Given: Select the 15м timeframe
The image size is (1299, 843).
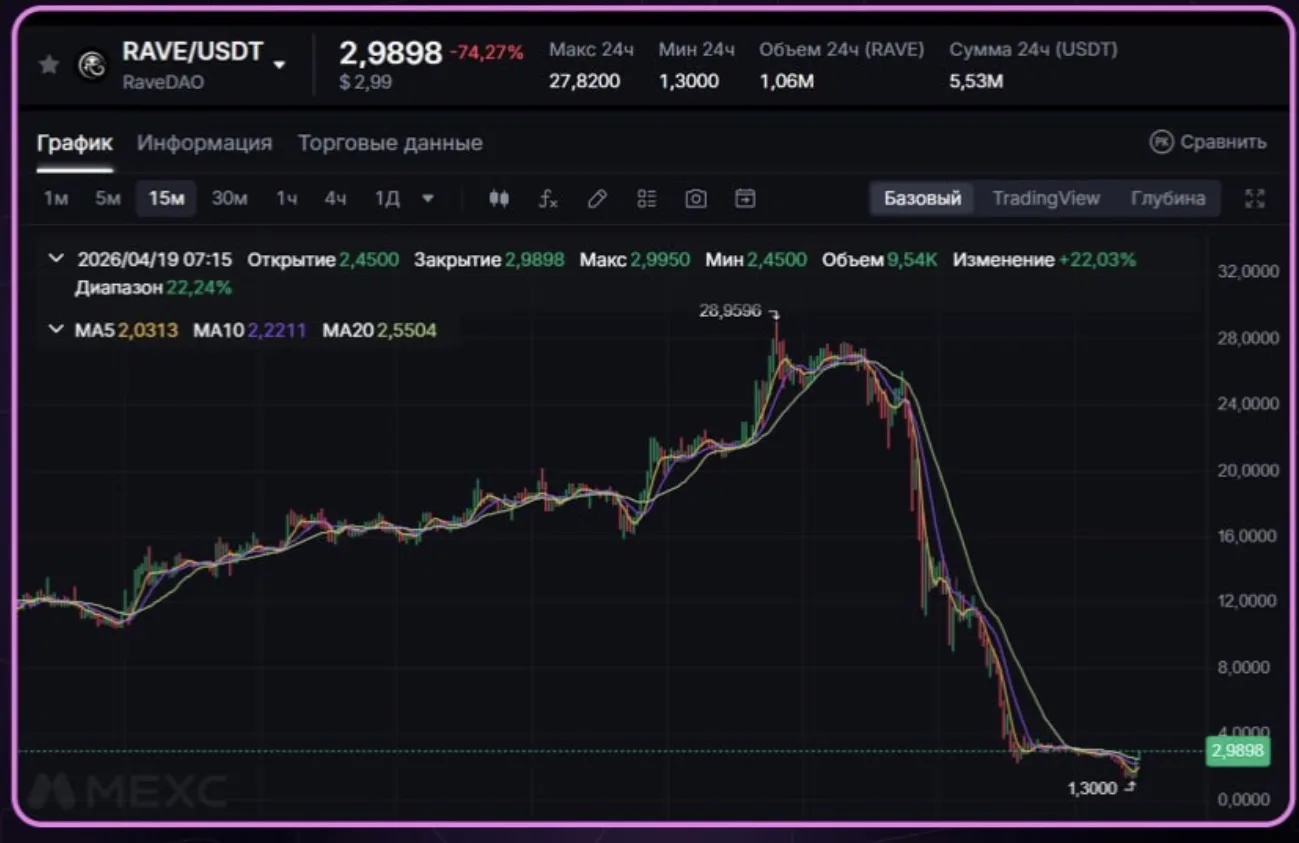Looking at the screenshot, I should tap(166, 198).
